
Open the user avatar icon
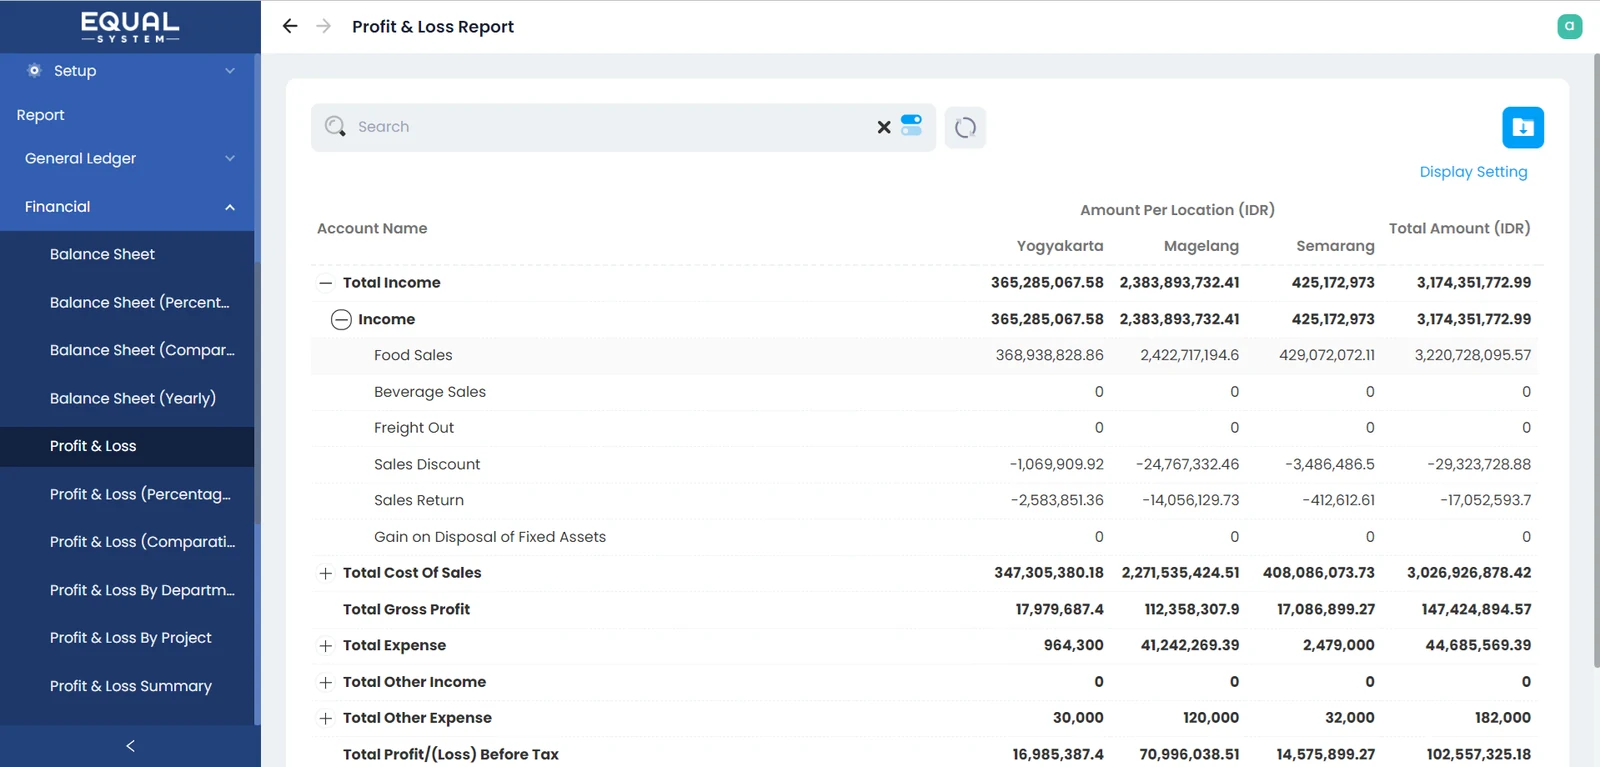(x=1570, y=26)
